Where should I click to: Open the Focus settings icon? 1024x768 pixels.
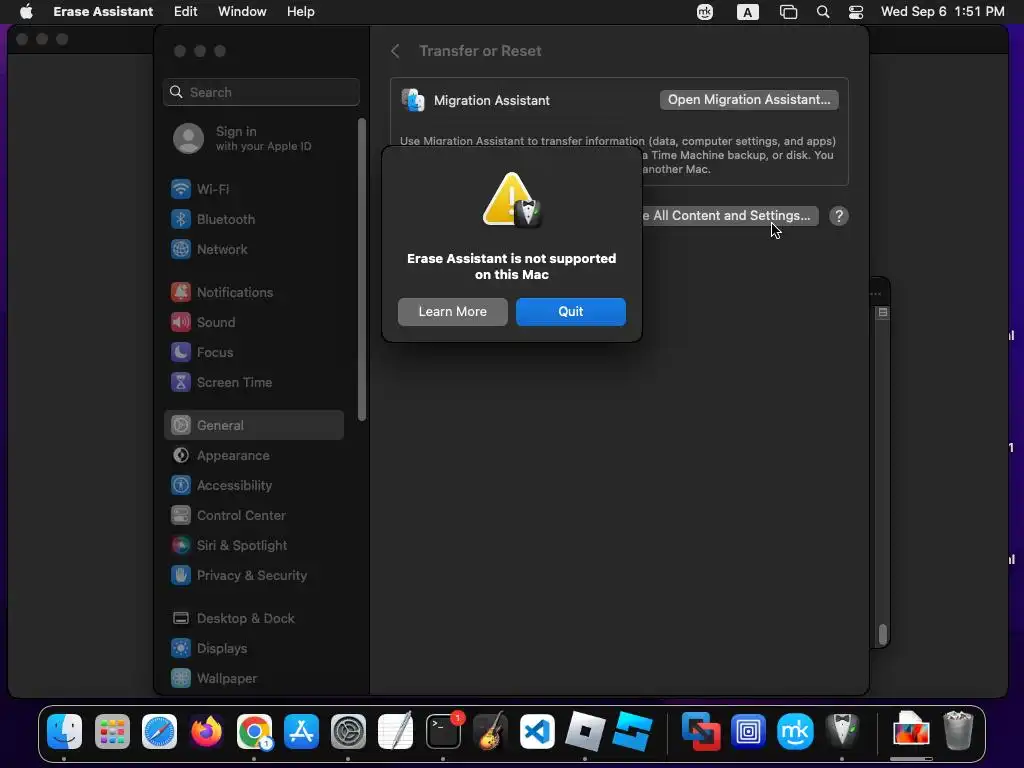point(181,353)
